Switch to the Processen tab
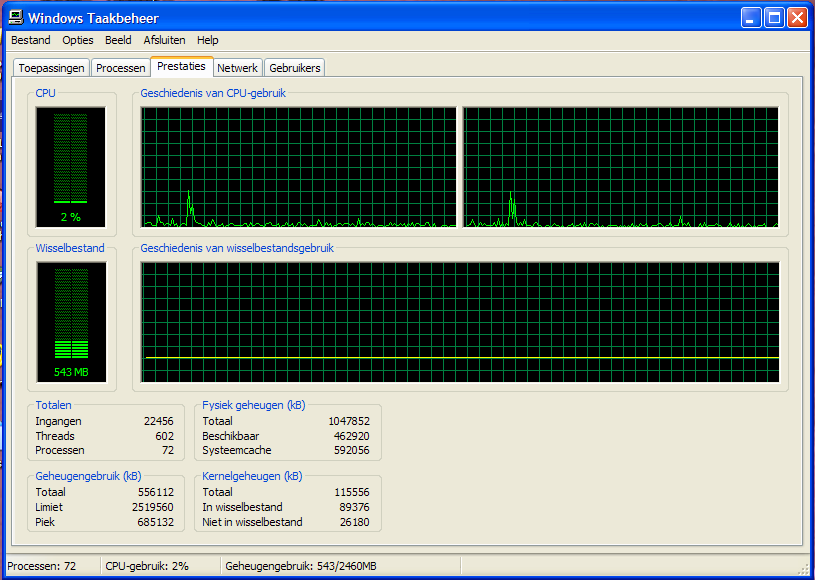This screenshot has width=815, height=580. pyautogui.click(x=121, y=68)
